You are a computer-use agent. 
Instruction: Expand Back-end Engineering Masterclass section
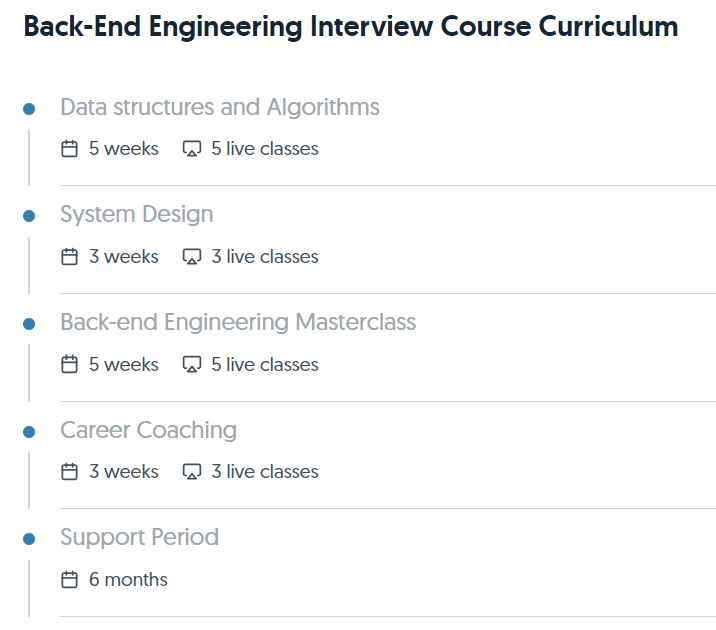pos(237,322)
